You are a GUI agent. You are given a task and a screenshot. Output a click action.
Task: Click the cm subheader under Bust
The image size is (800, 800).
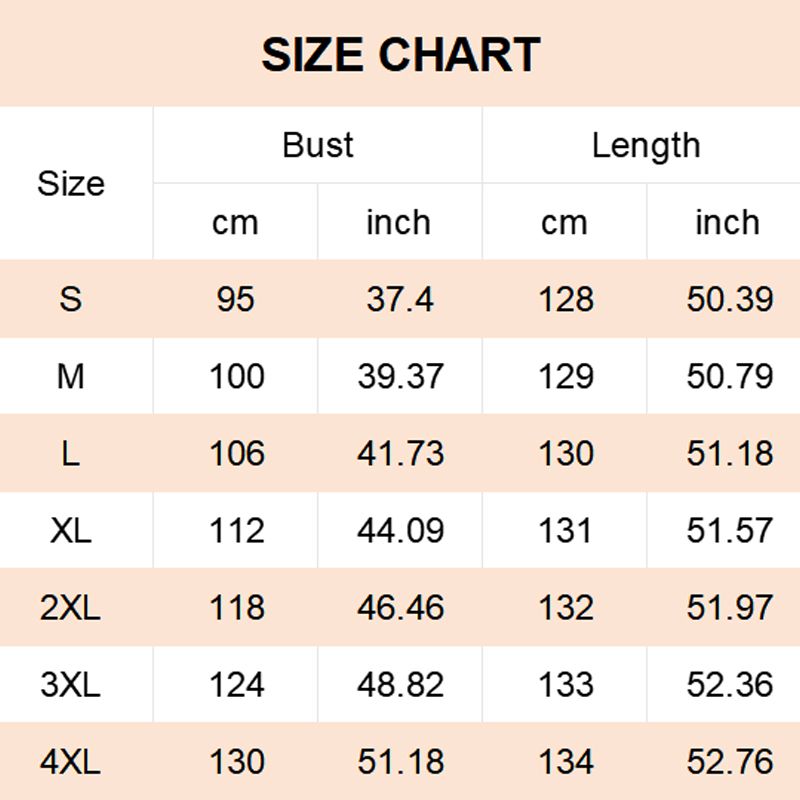[235, 222]
